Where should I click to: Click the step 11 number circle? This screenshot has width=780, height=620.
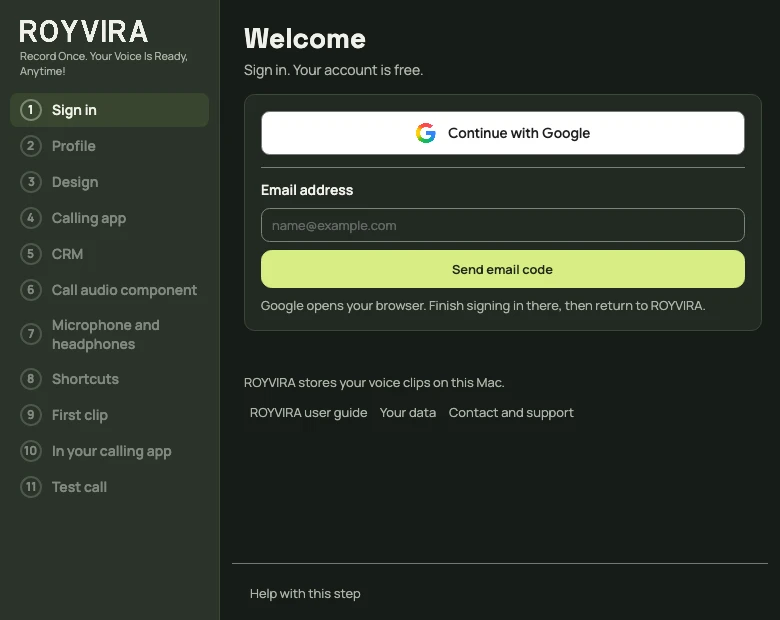31,487
